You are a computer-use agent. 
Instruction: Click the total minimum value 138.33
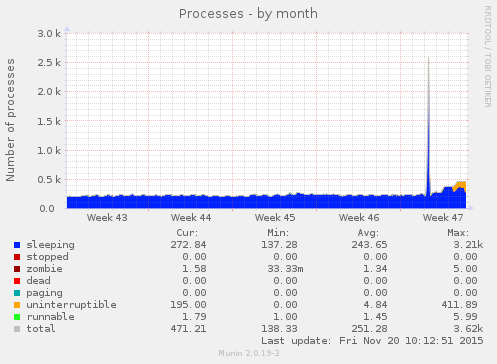(x=279, y=329)
